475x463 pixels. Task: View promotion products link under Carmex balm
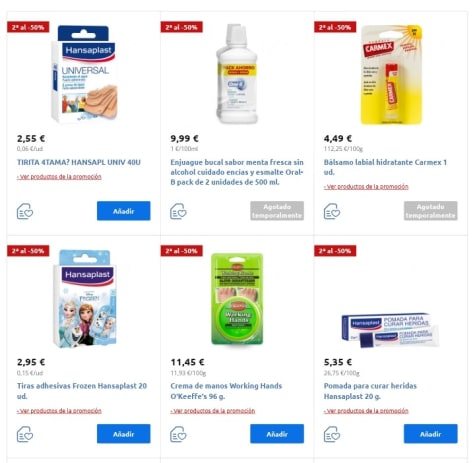click(366, 187)
